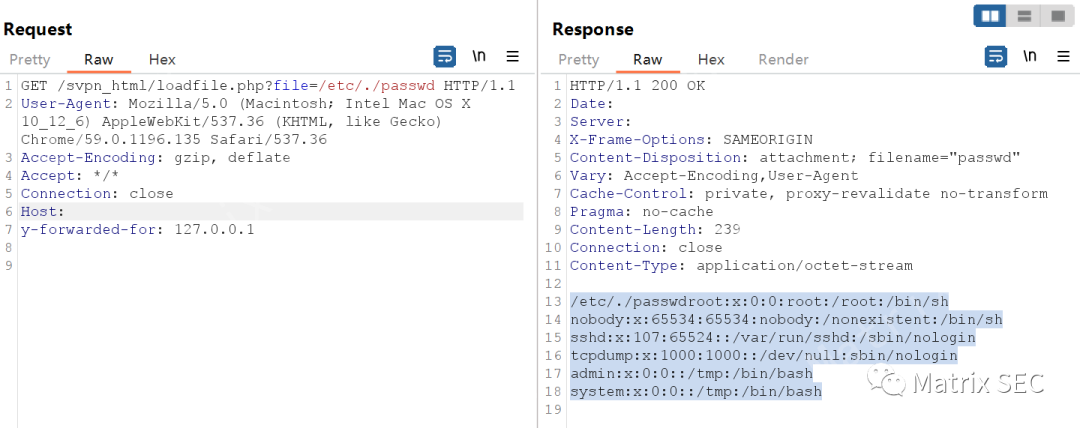
Task: Click nobody:x:65534 passwd entry
Action: coord(786,319)
